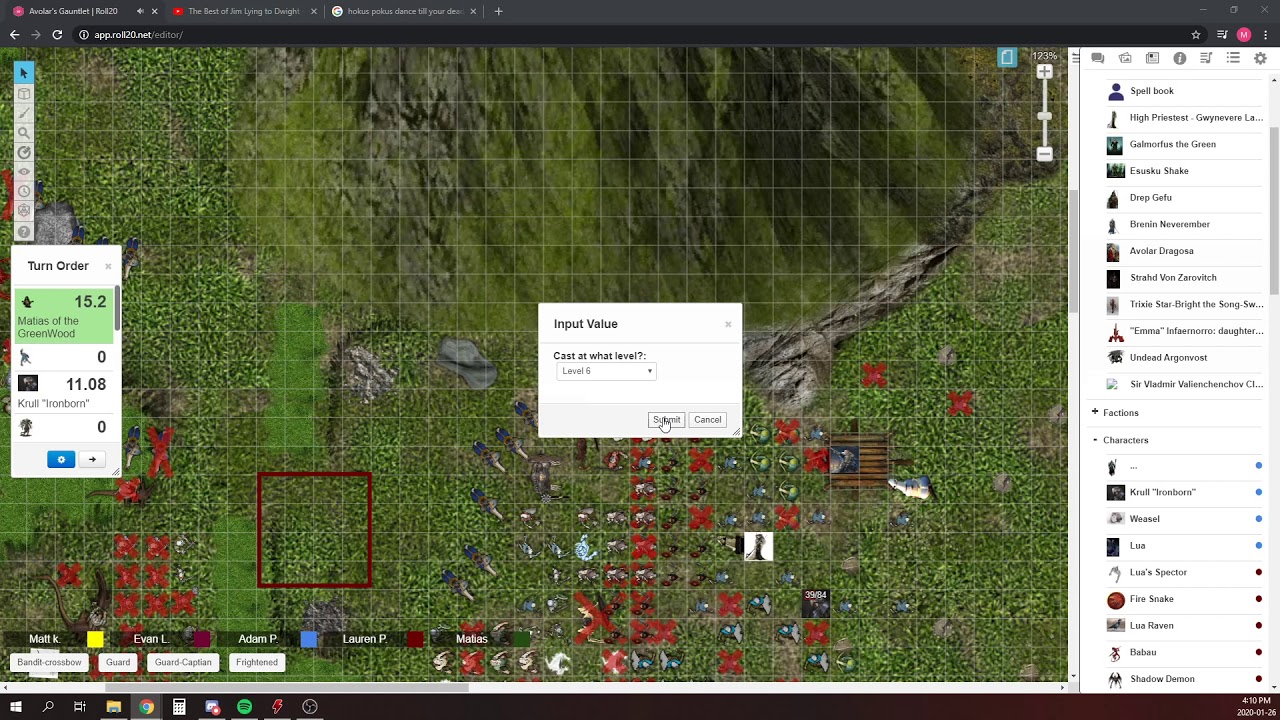
Task: Open the Help question mark tool
Action: tap(24, 232)
